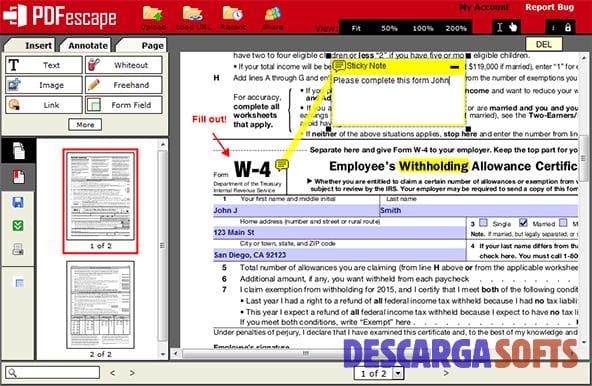Click the blue floppy disk save icon

point(18,202)
